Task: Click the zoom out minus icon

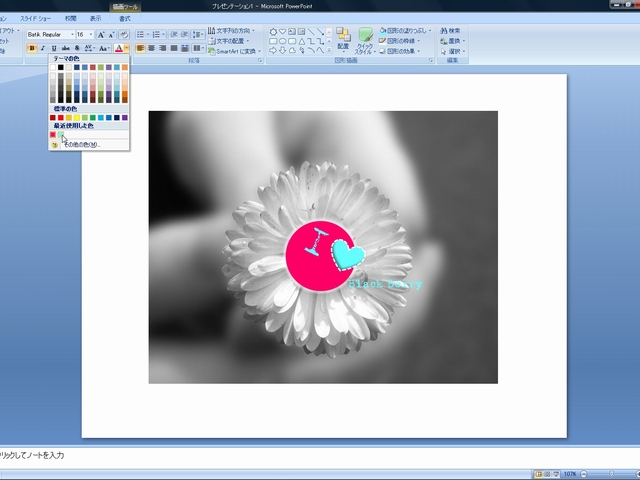Action: [x=584, y=473]
